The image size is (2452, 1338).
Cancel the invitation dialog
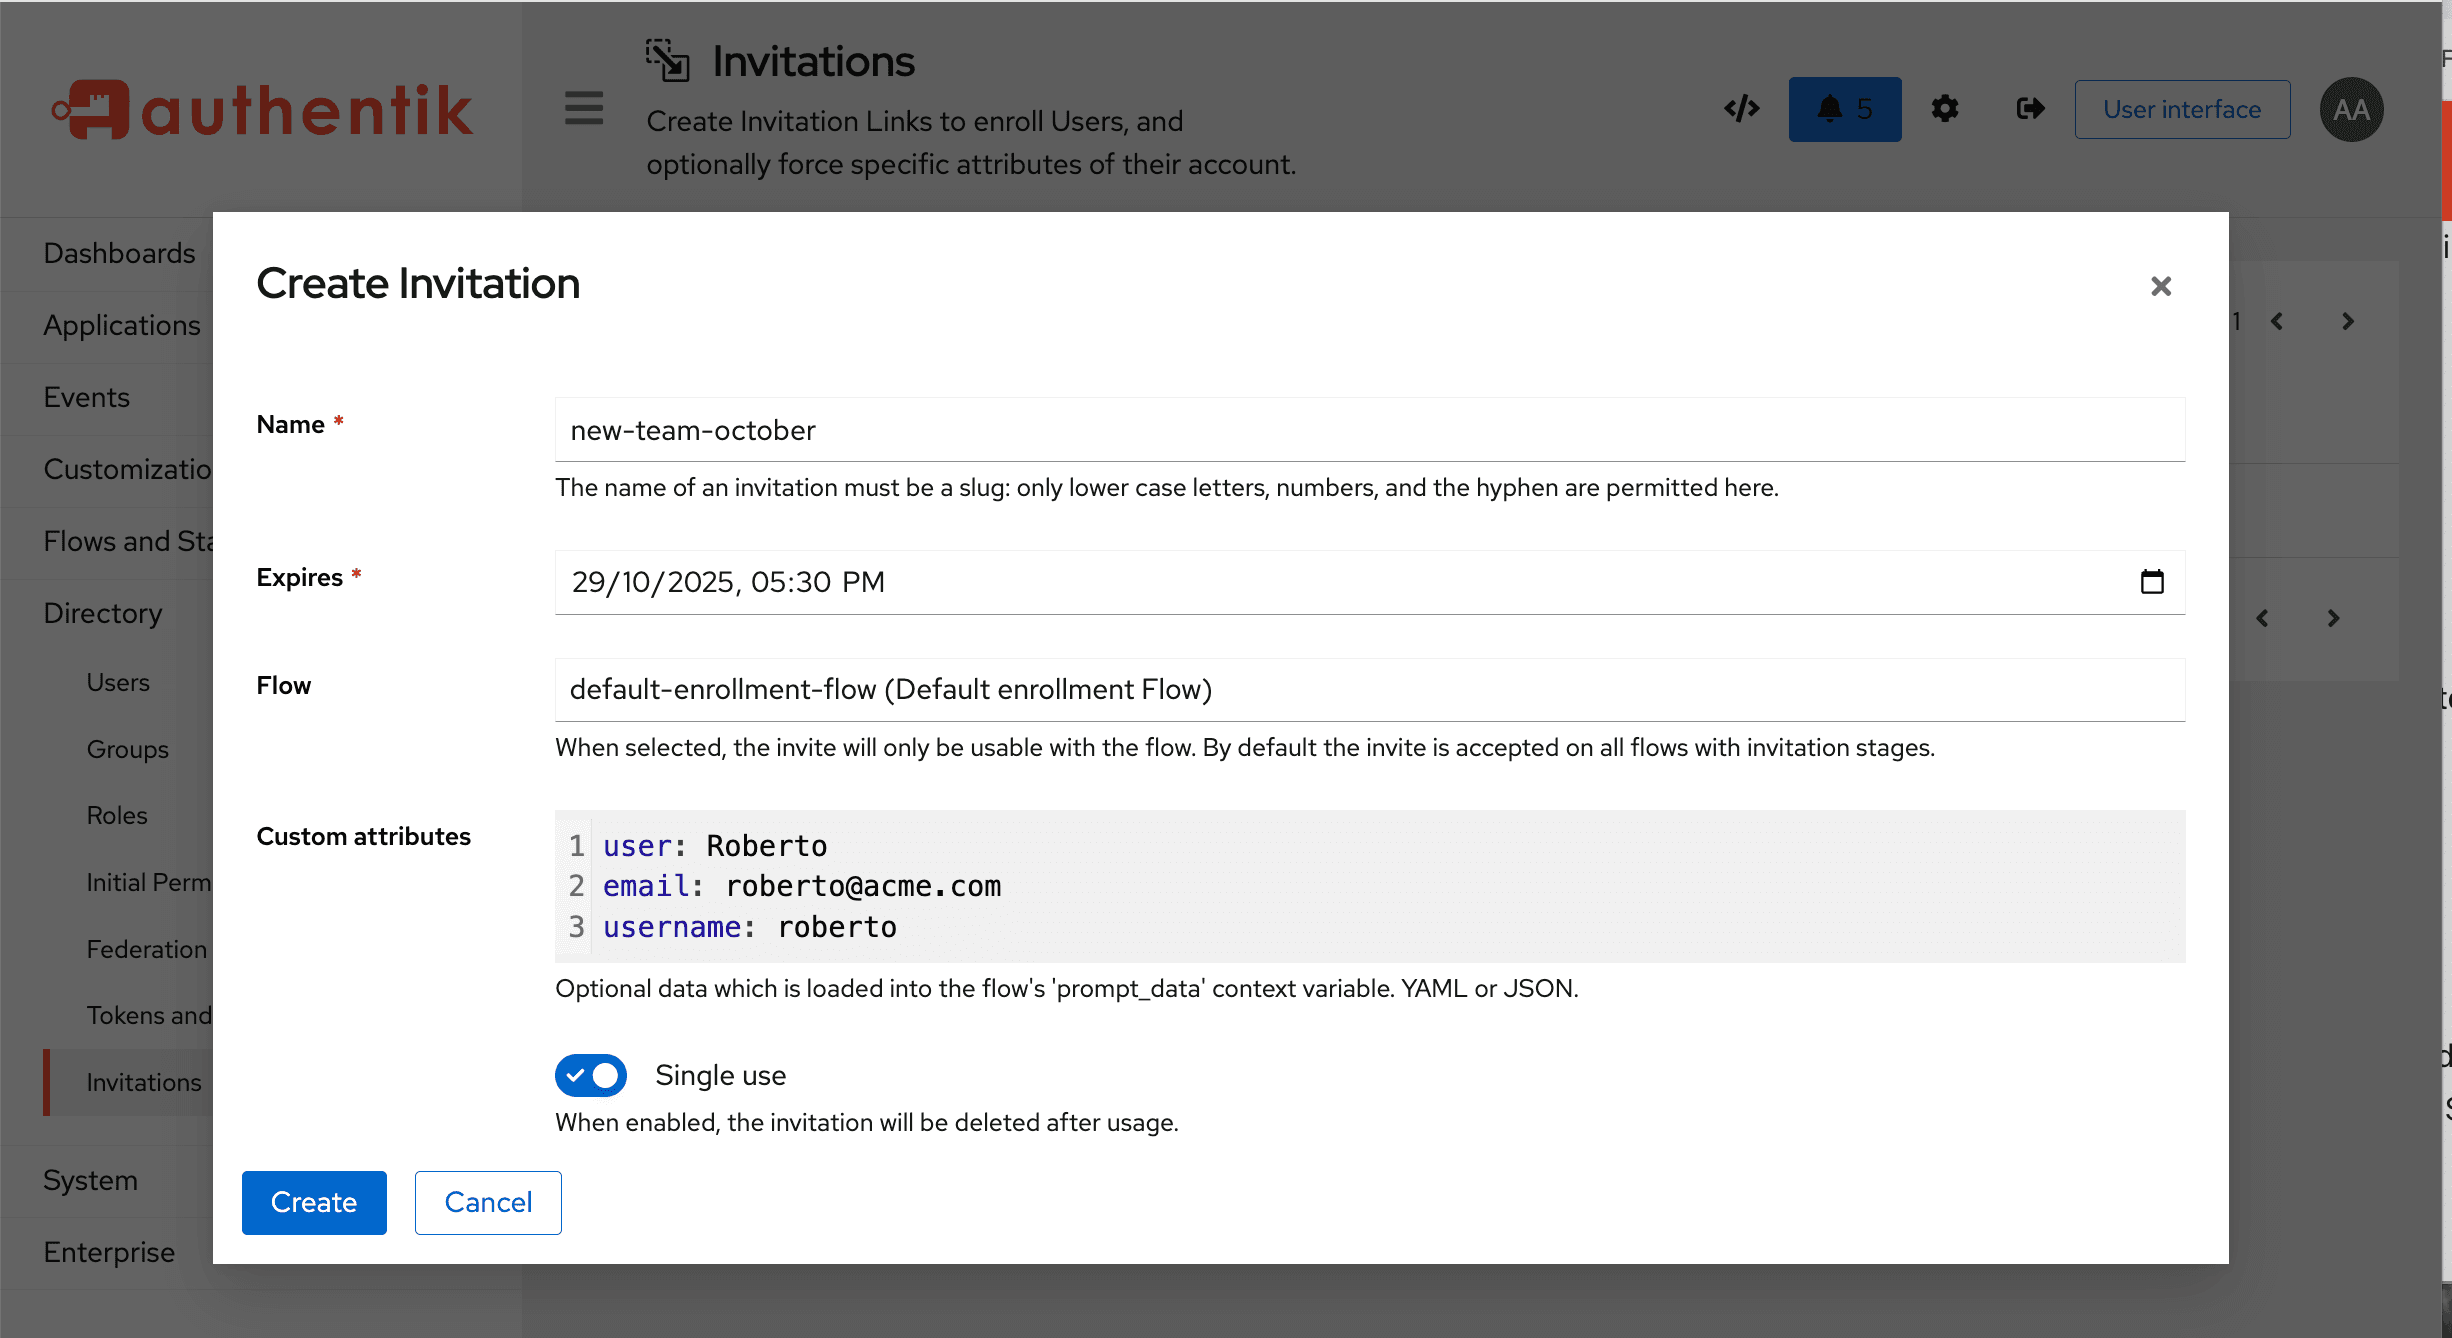click(x=487, y=1202)
